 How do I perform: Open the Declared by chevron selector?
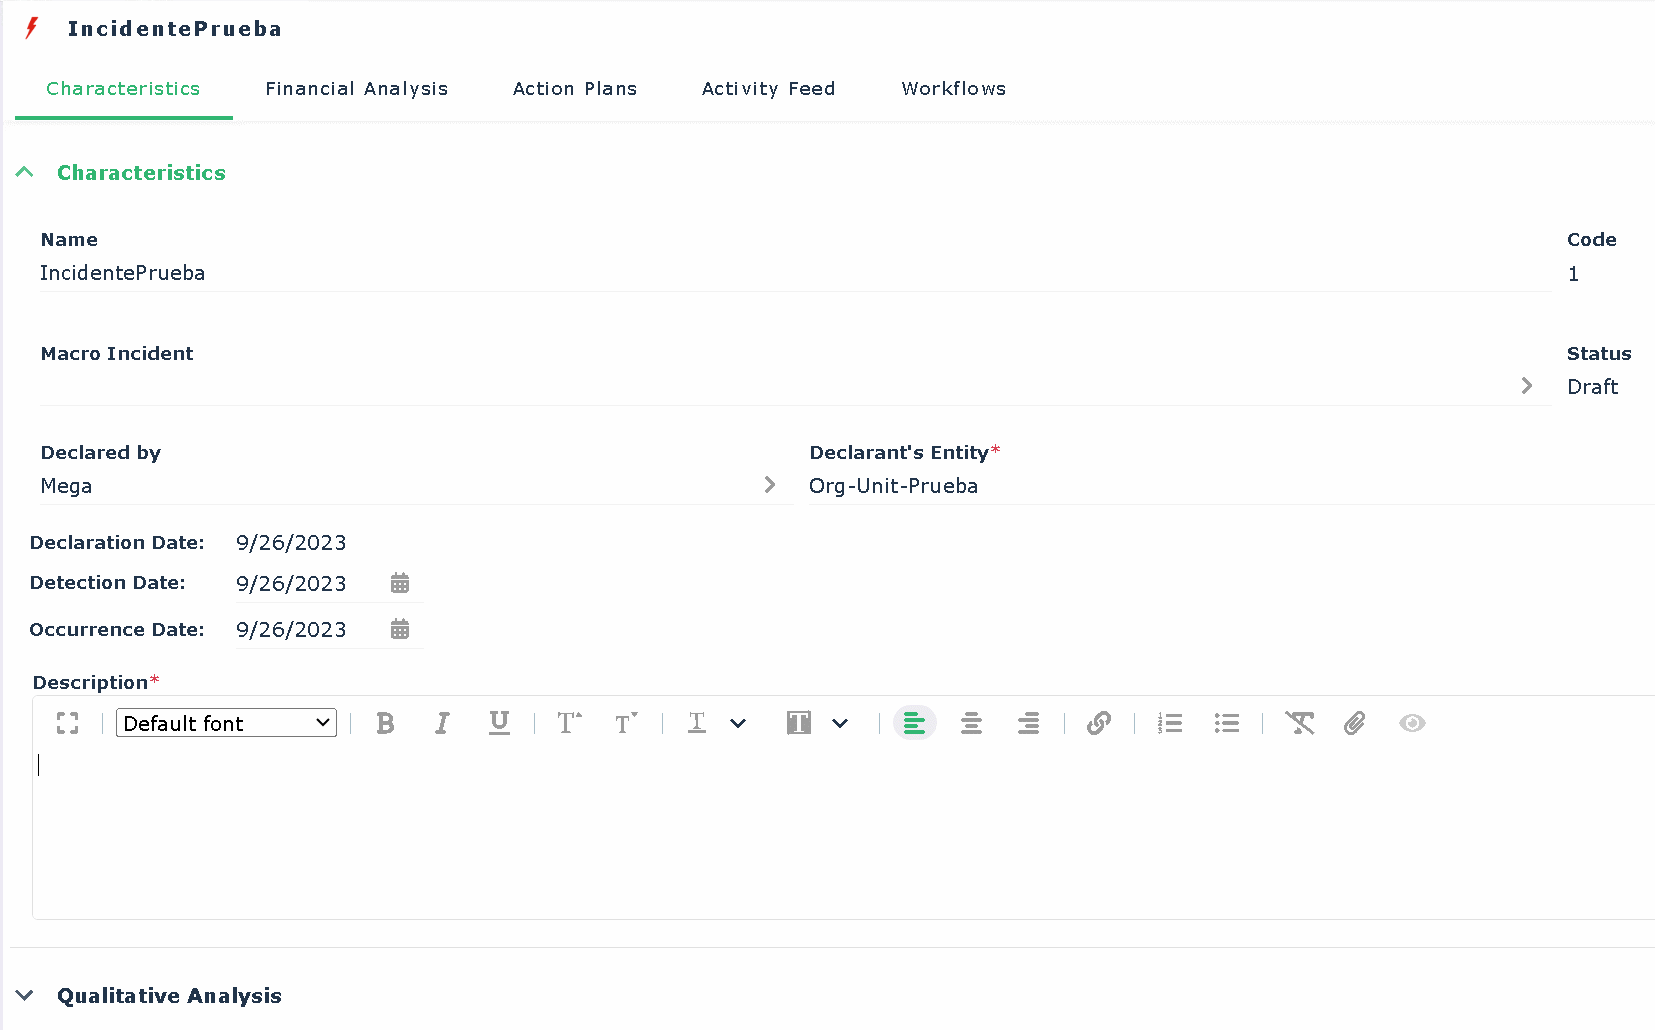point(770,484)
